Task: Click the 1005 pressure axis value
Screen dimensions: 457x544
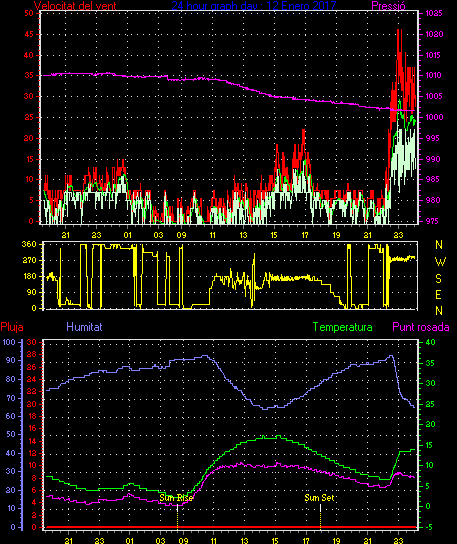Action: [x=434, y=96]
